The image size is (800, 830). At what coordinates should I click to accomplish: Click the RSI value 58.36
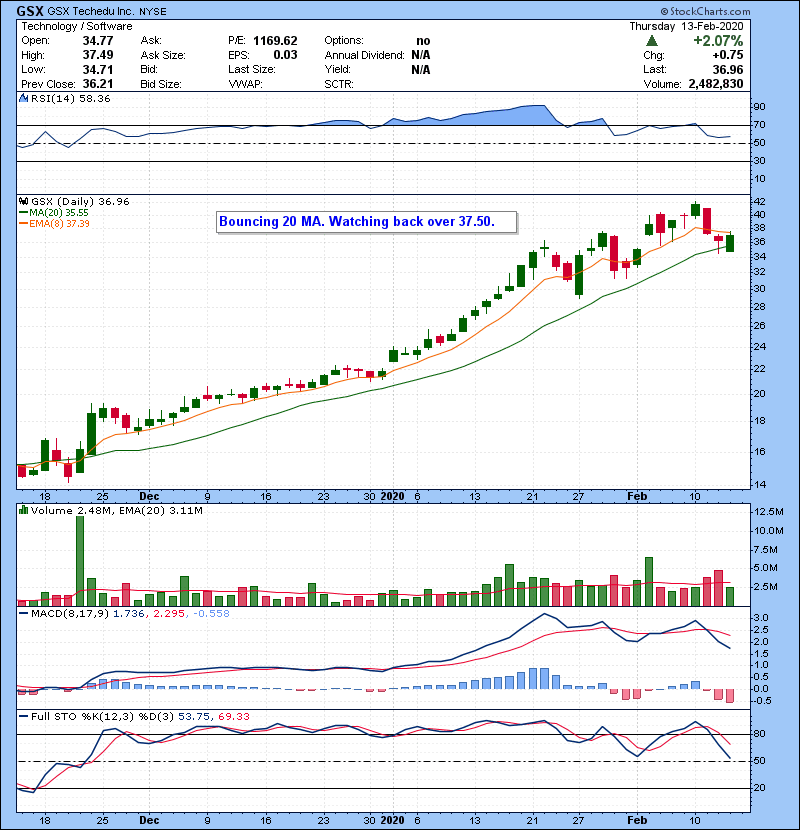(x=93, y=98)
